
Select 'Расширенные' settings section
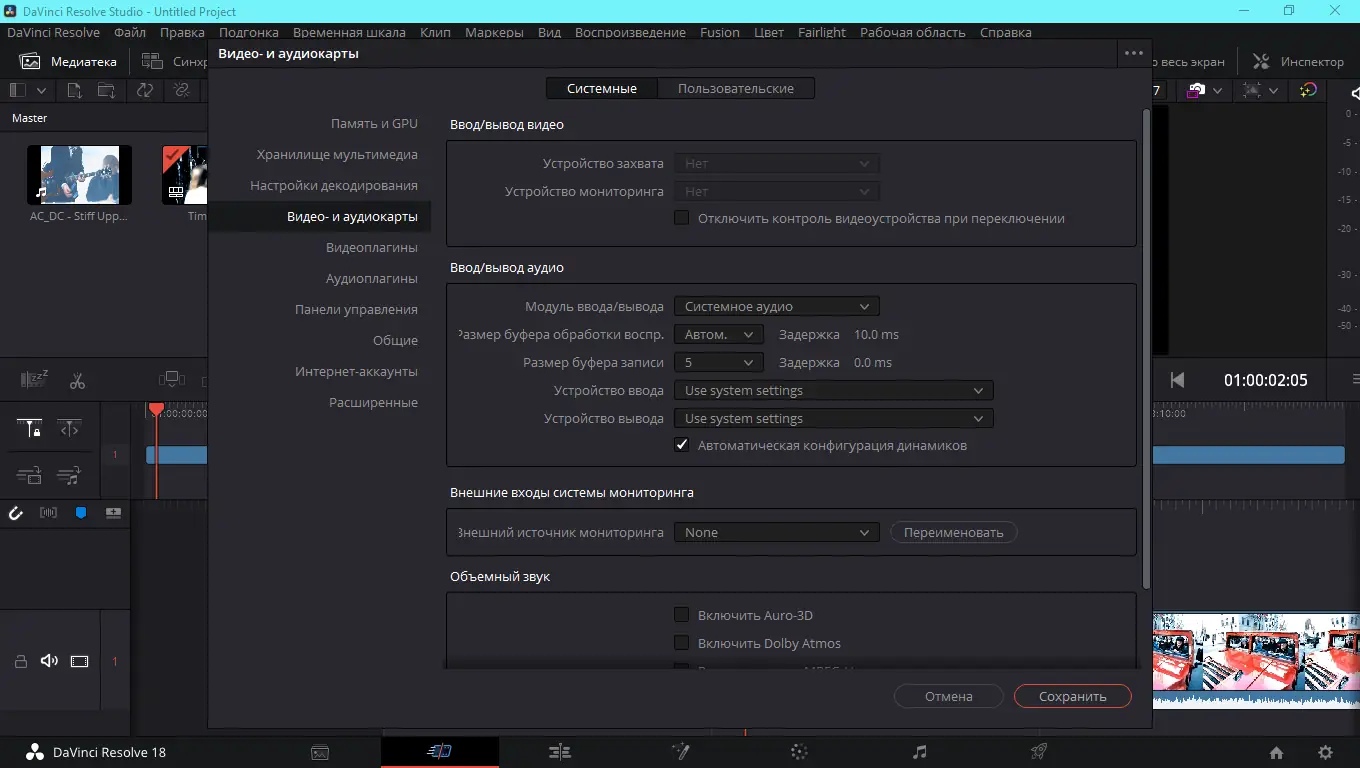(x=373, y=402)
